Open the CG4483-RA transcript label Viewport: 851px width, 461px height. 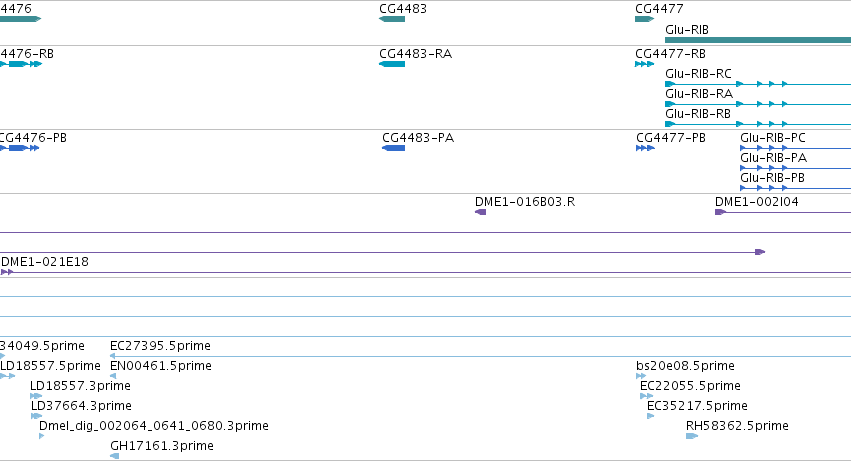point(415,54)
